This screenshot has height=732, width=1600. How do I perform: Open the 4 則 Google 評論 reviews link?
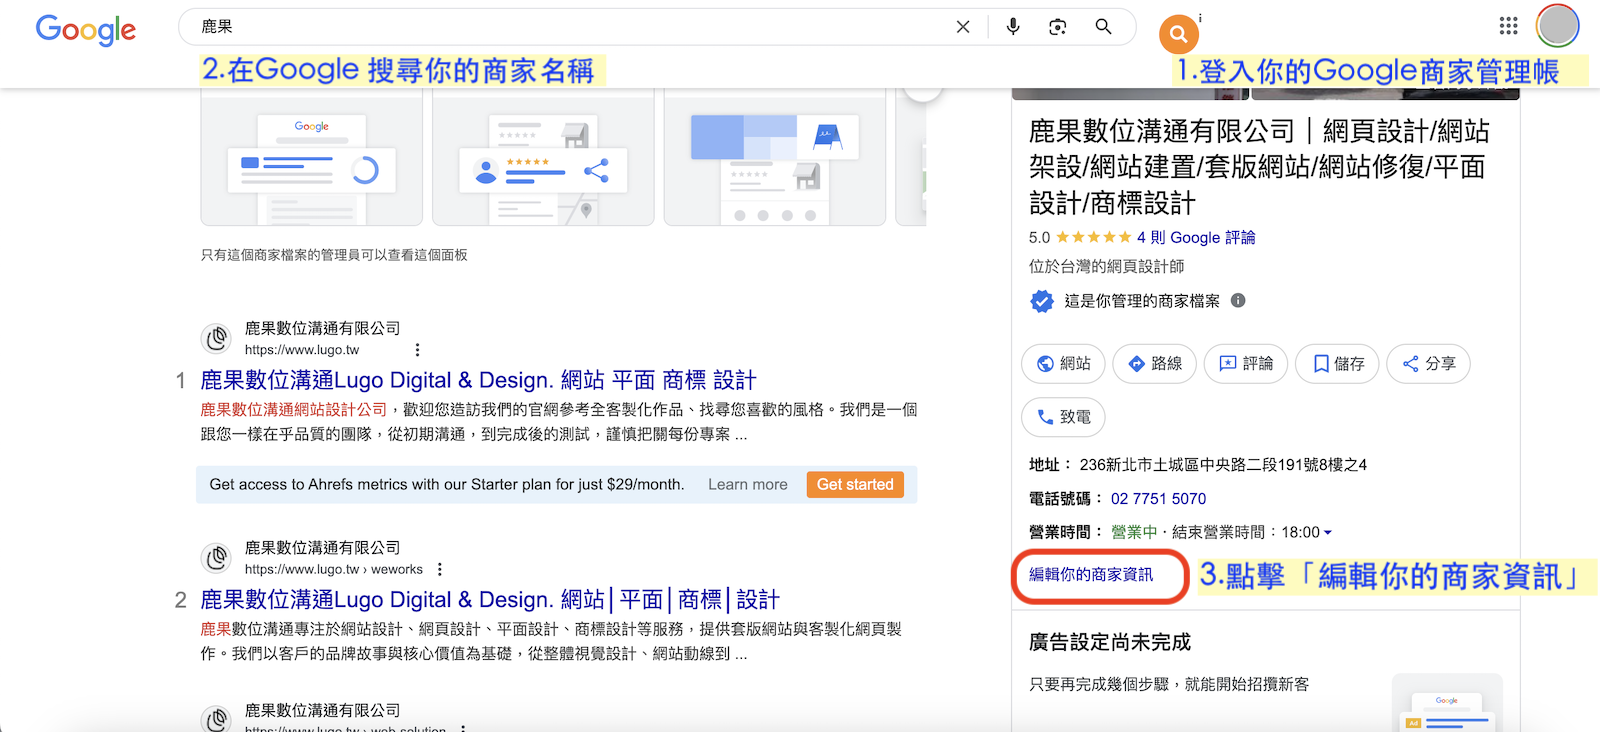click(x=1196, y=237)
